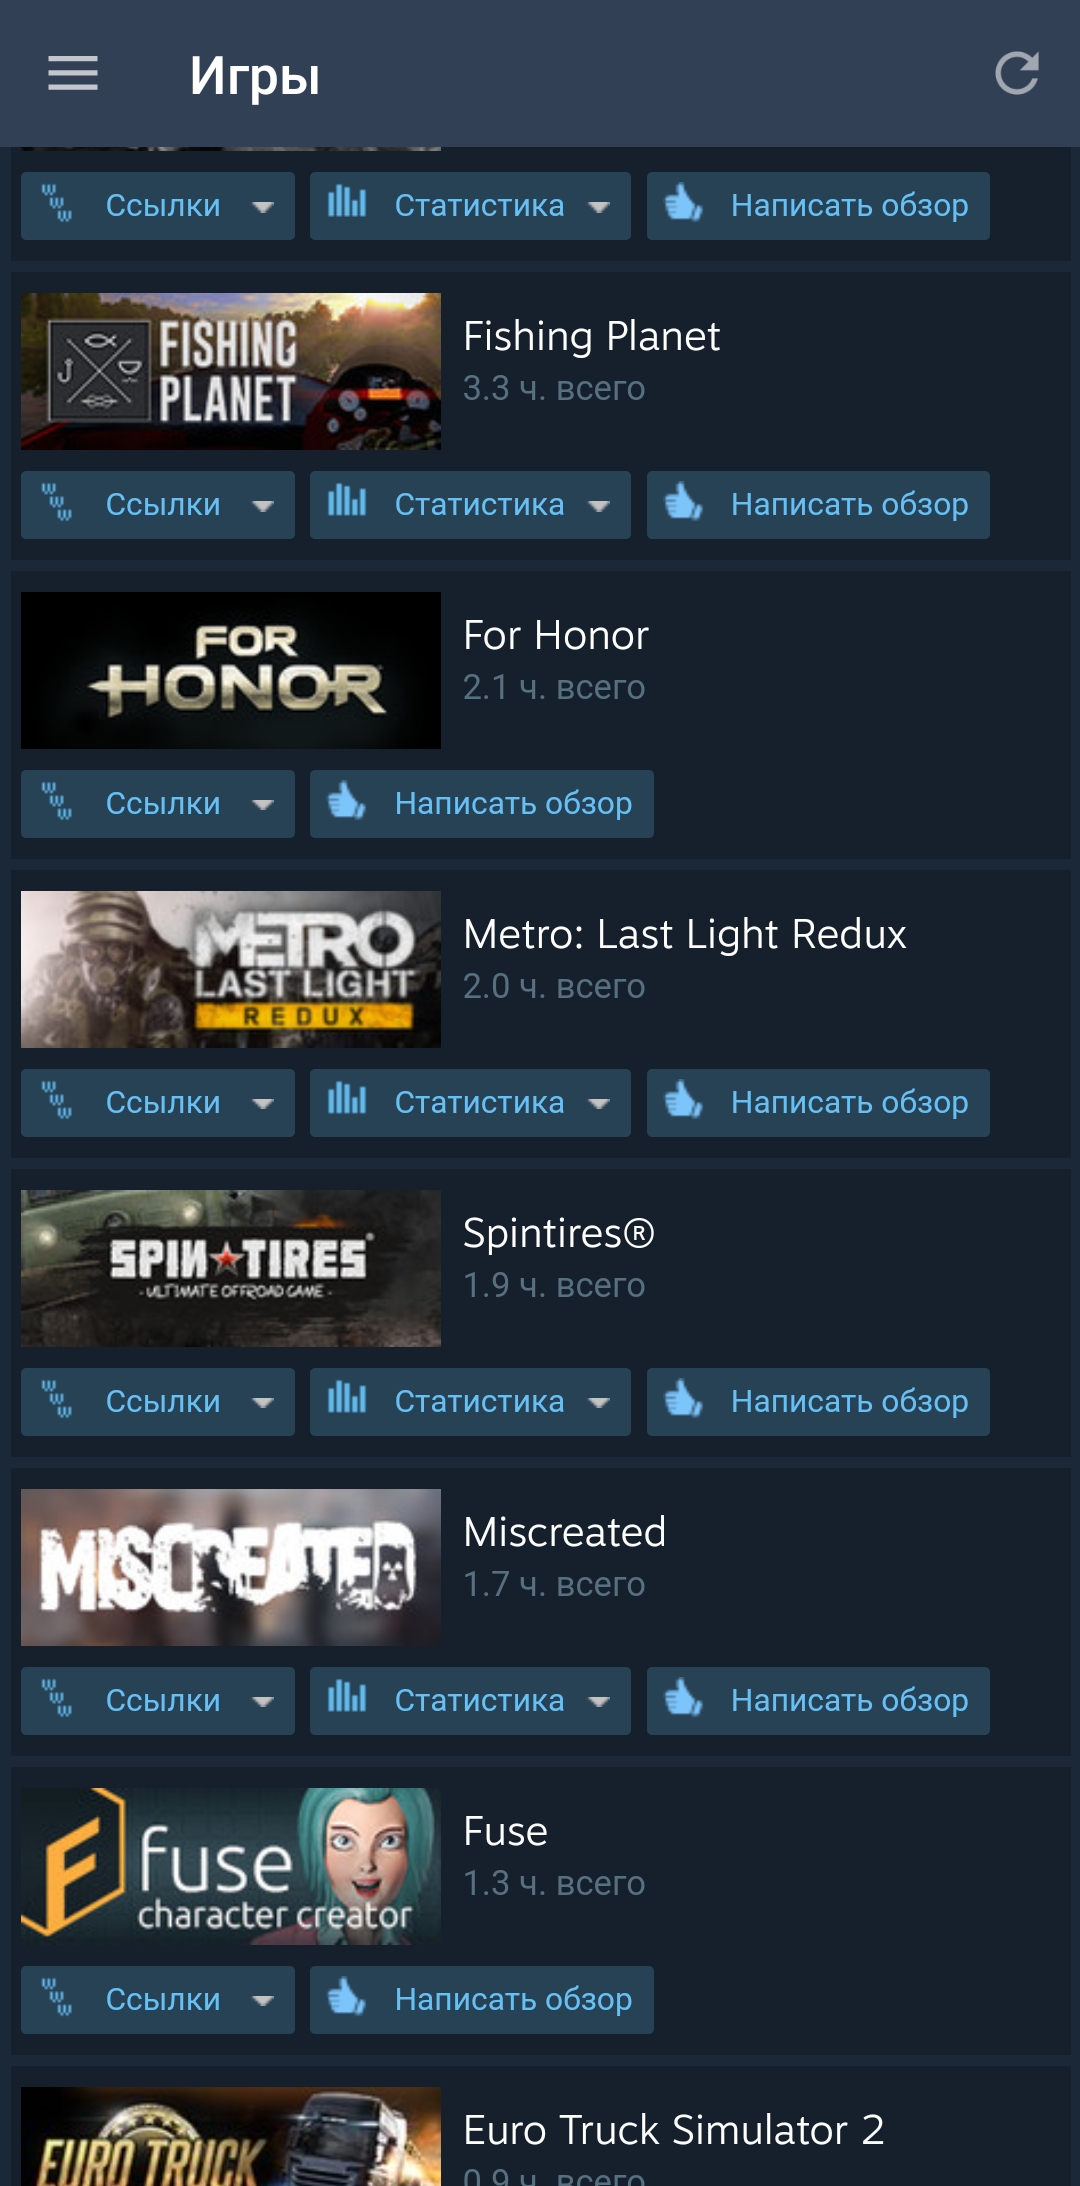Image resolution: width=1080 pixels, height=2186 pixels.
Task: Click thumbs-up icon under Fuse
Action: tap(347, 1998)
